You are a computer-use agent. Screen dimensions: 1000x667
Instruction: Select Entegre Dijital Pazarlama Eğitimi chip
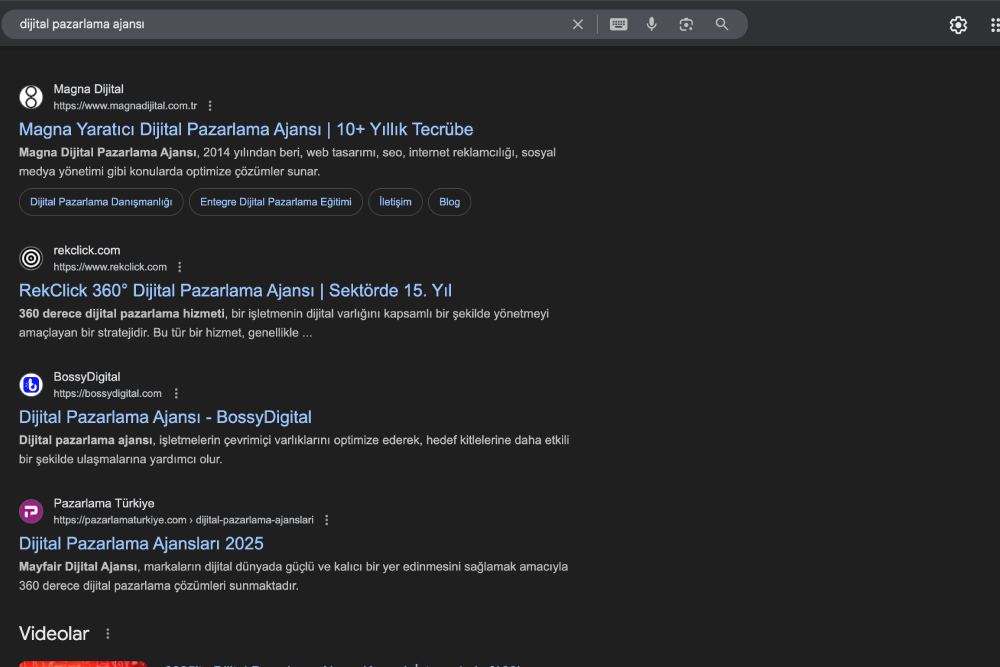point(276,202)
